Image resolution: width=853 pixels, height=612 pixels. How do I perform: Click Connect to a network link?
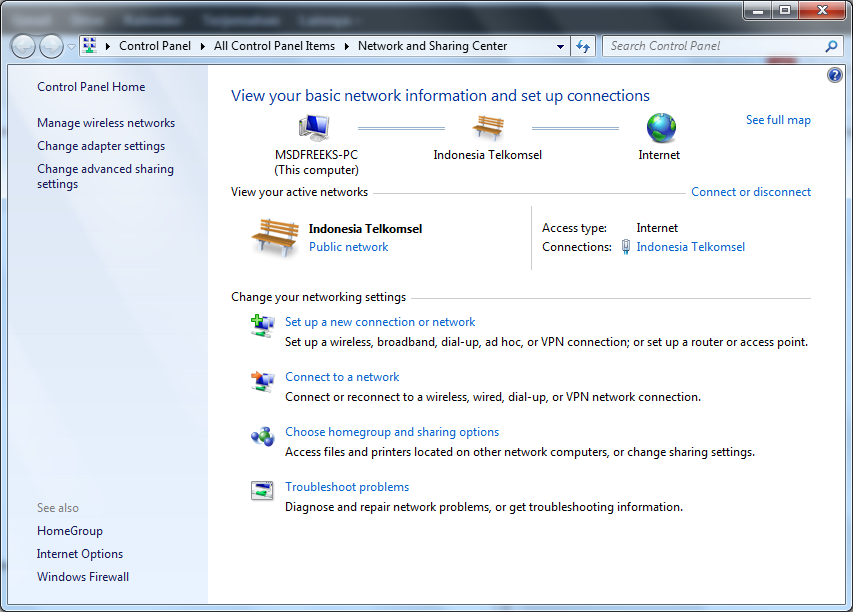[x=342, y=377]
